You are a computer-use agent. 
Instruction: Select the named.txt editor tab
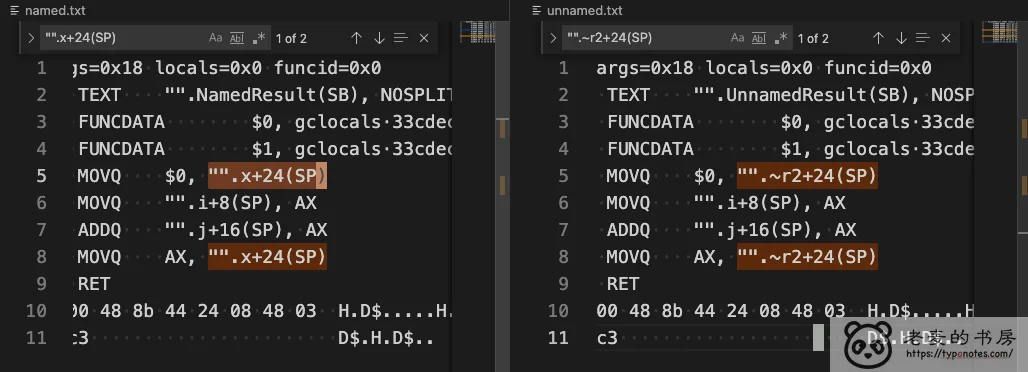(48, 10)
